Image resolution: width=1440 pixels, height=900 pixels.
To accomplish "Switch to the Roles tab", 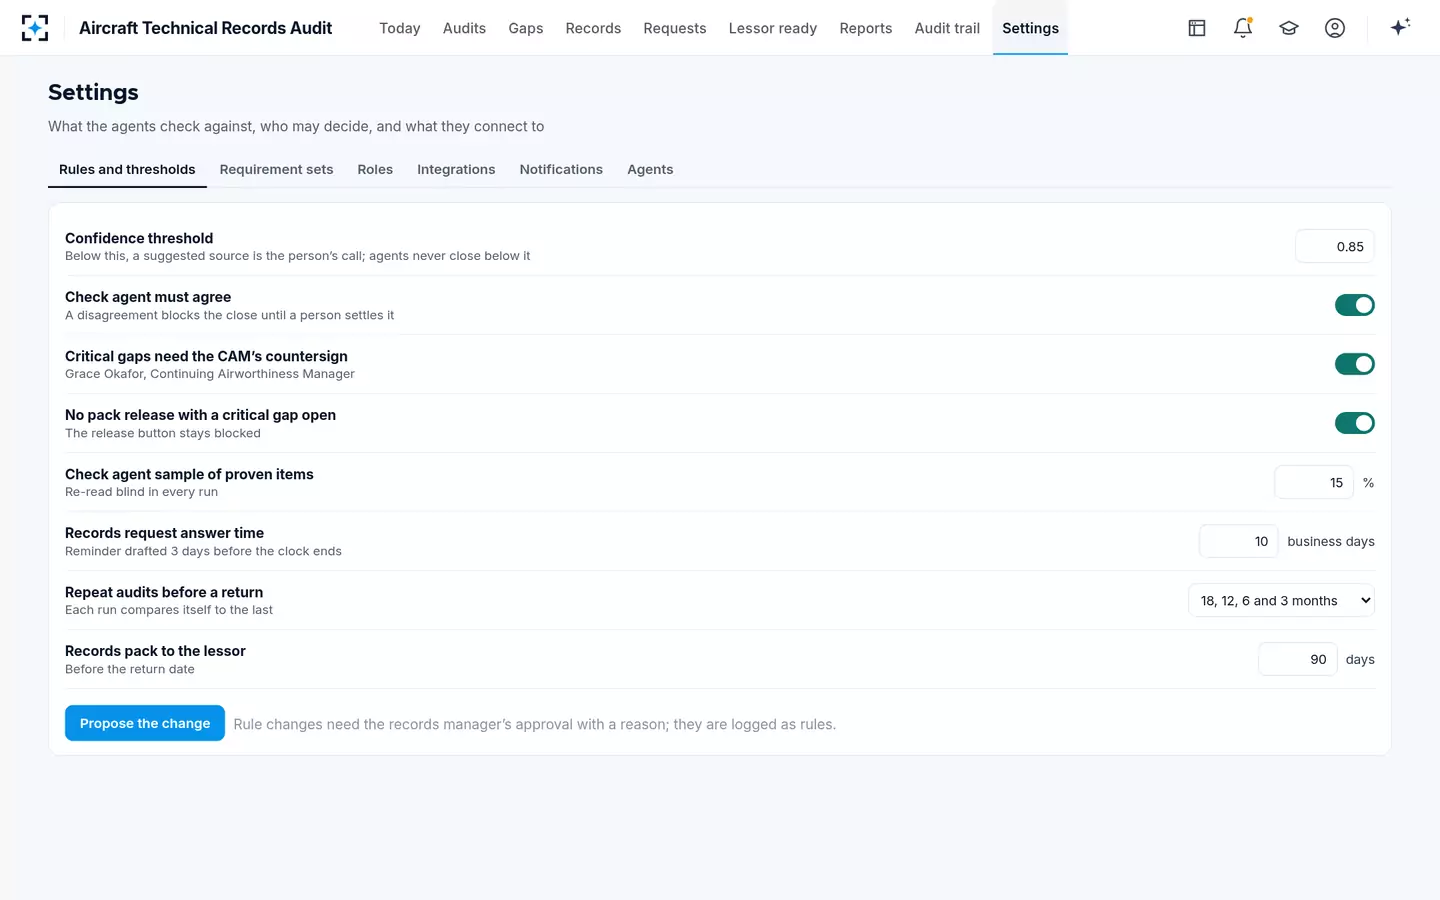I will click(375, 170).
